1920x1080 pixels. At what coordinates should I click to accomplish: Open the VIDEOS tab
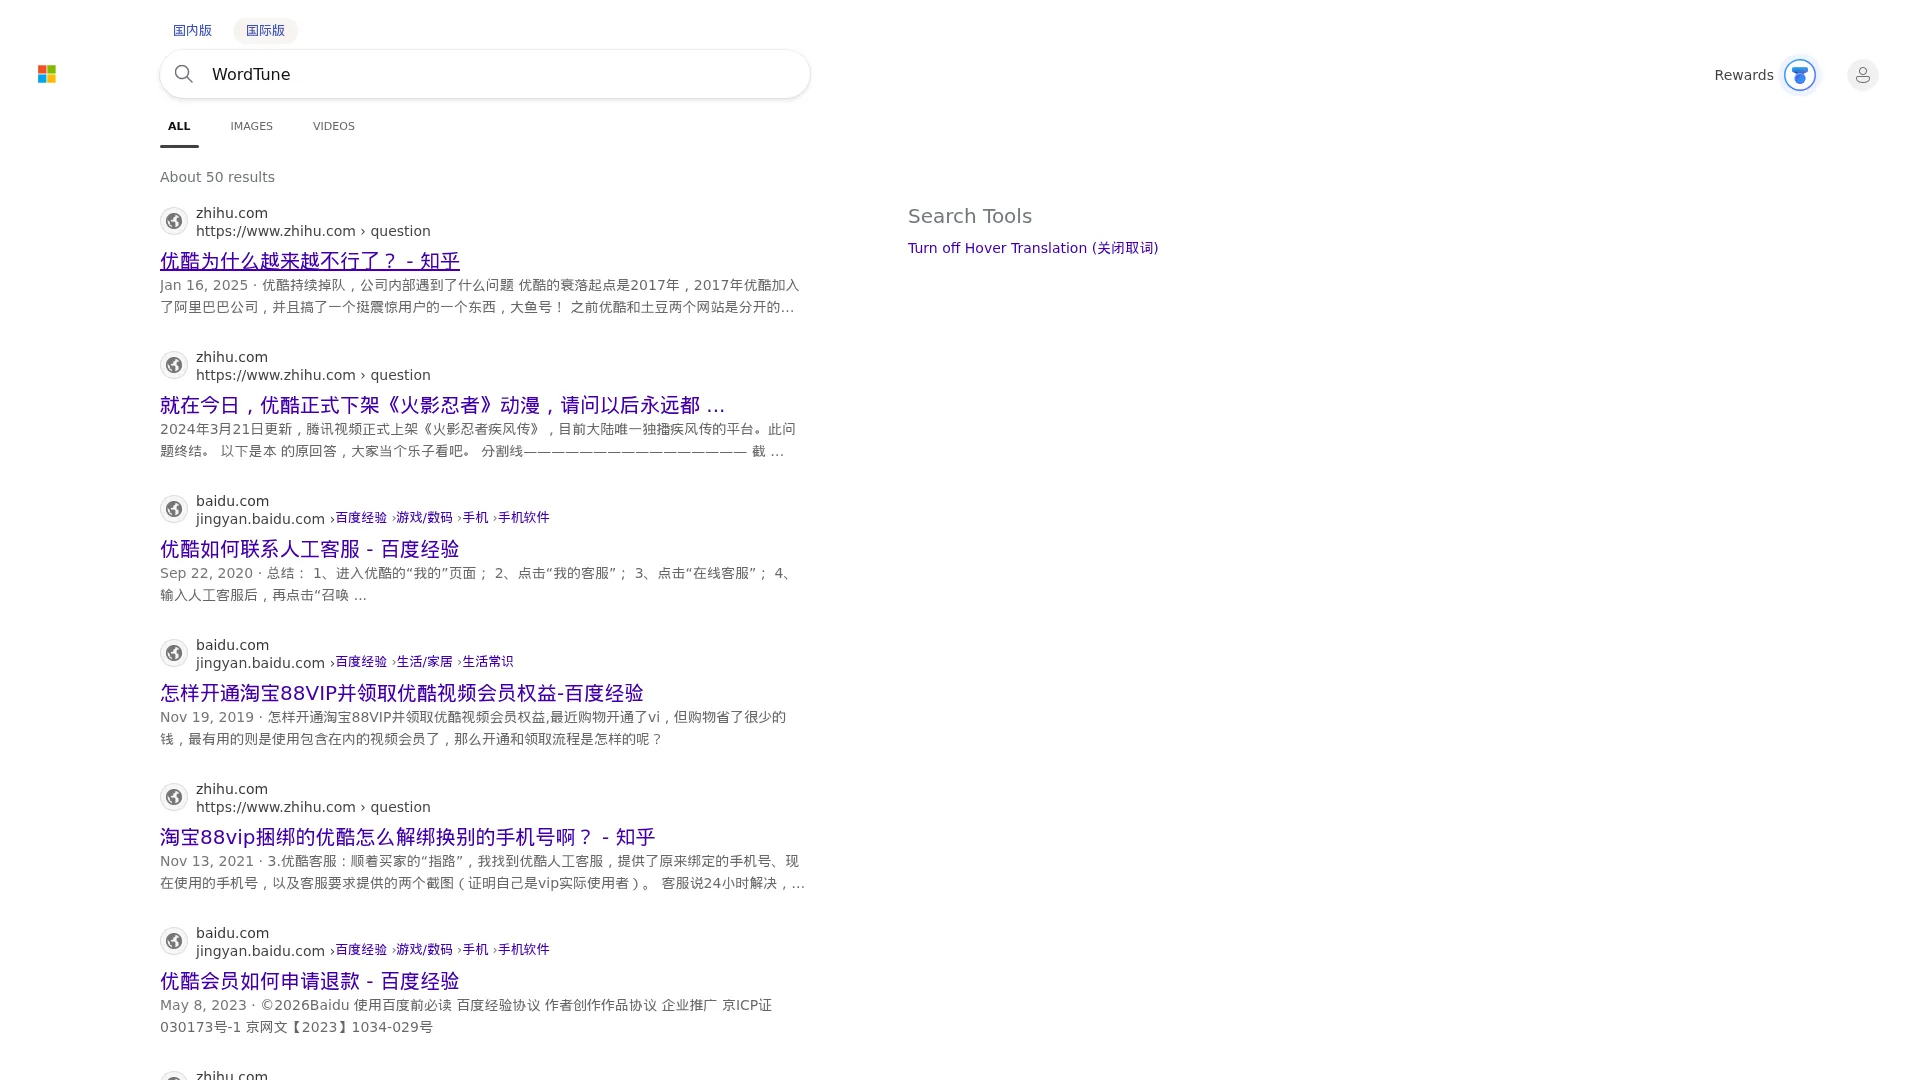pos(334,126)
